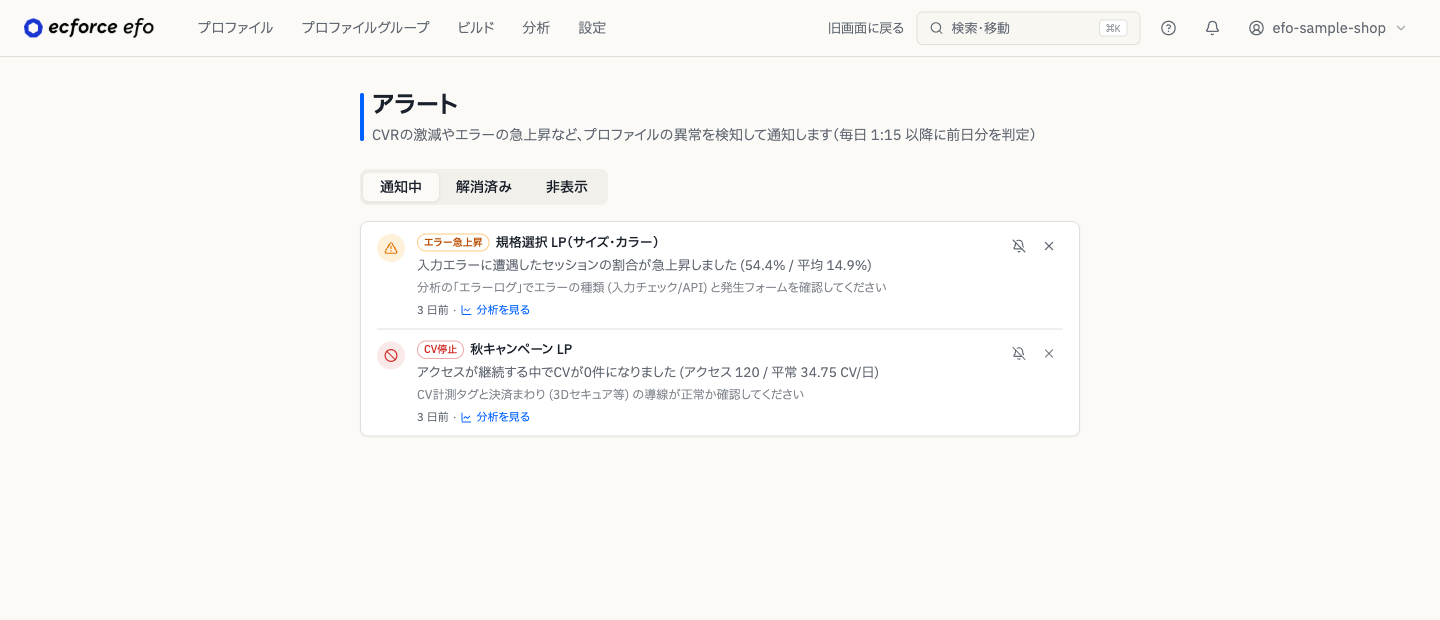Open the ecforce efo logo home
1440x620 pixels.
[x=89, y=28]
